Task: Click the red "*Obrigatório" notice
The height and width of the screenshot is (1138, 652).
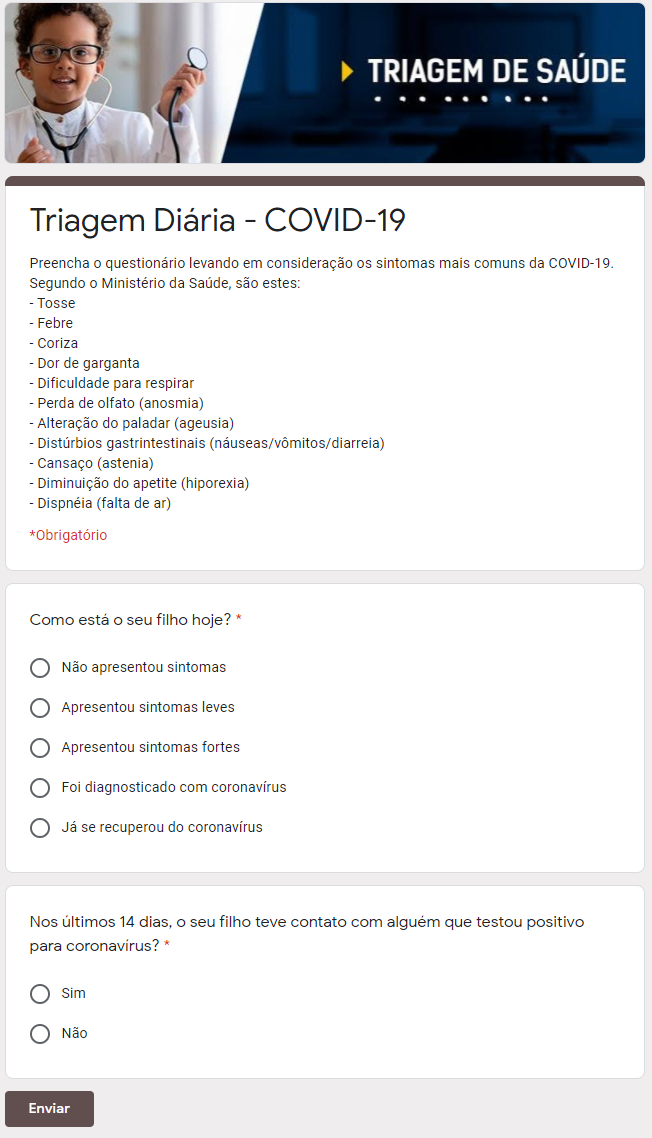Action: pos(68,535)
